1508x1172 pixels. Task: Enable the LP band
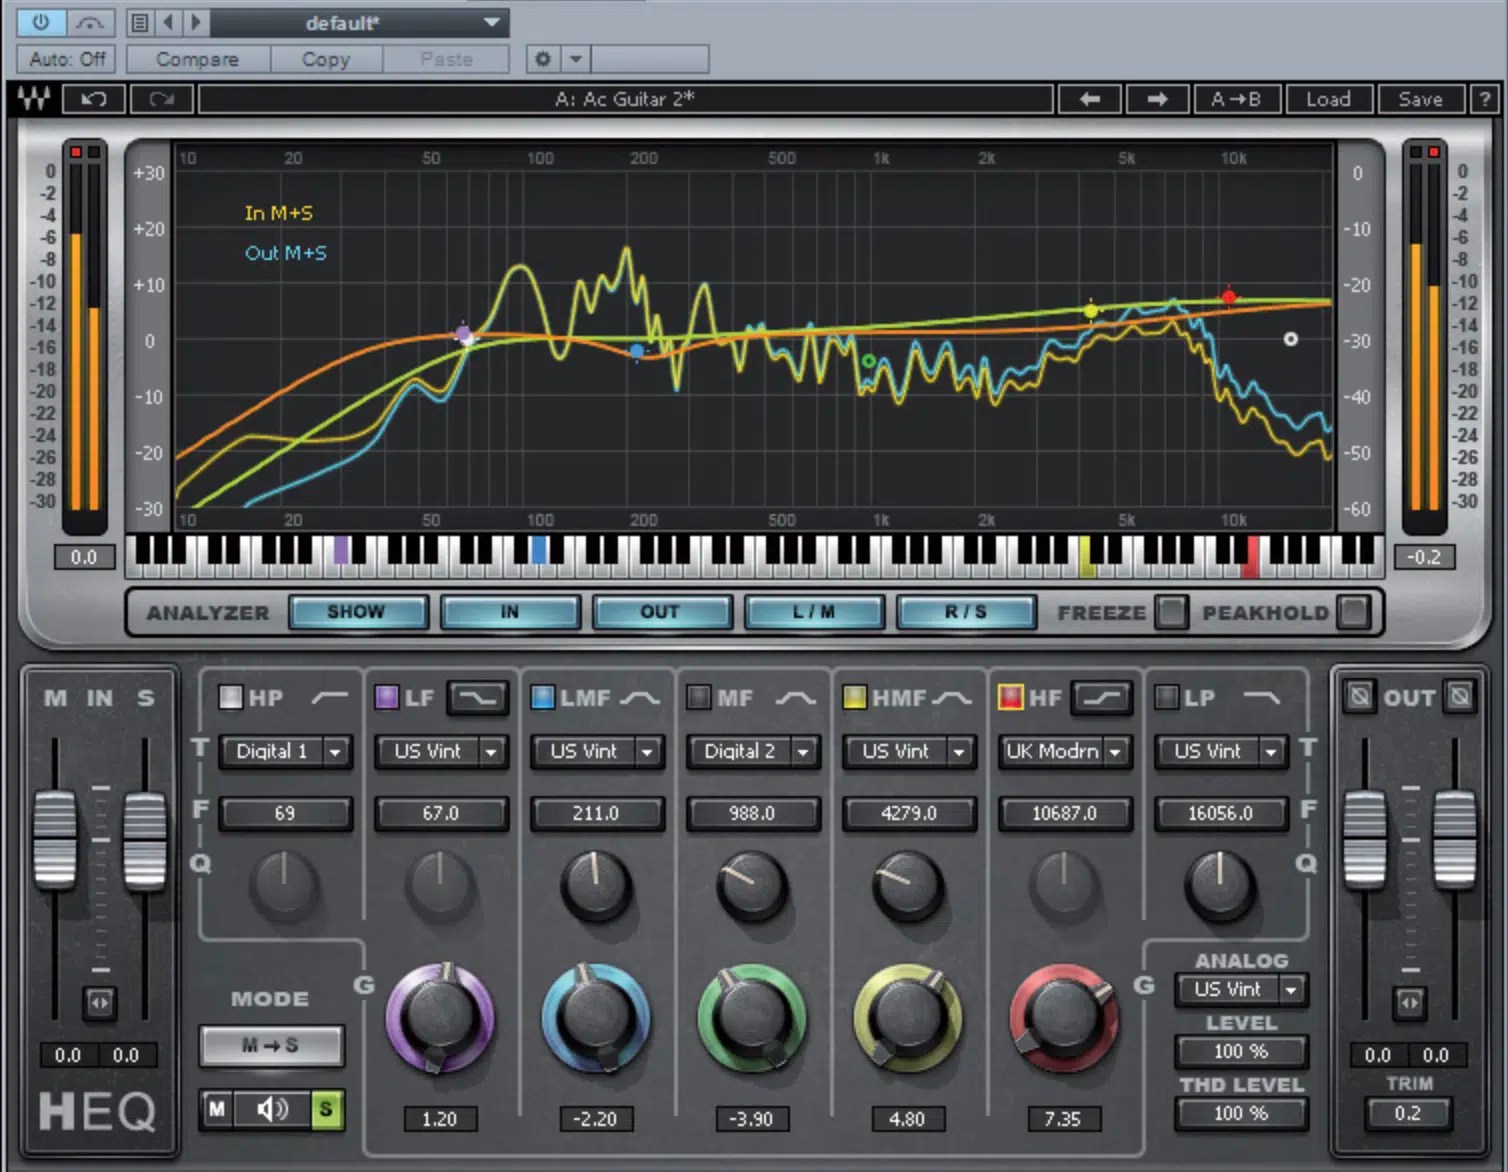tap(1166, 697)
